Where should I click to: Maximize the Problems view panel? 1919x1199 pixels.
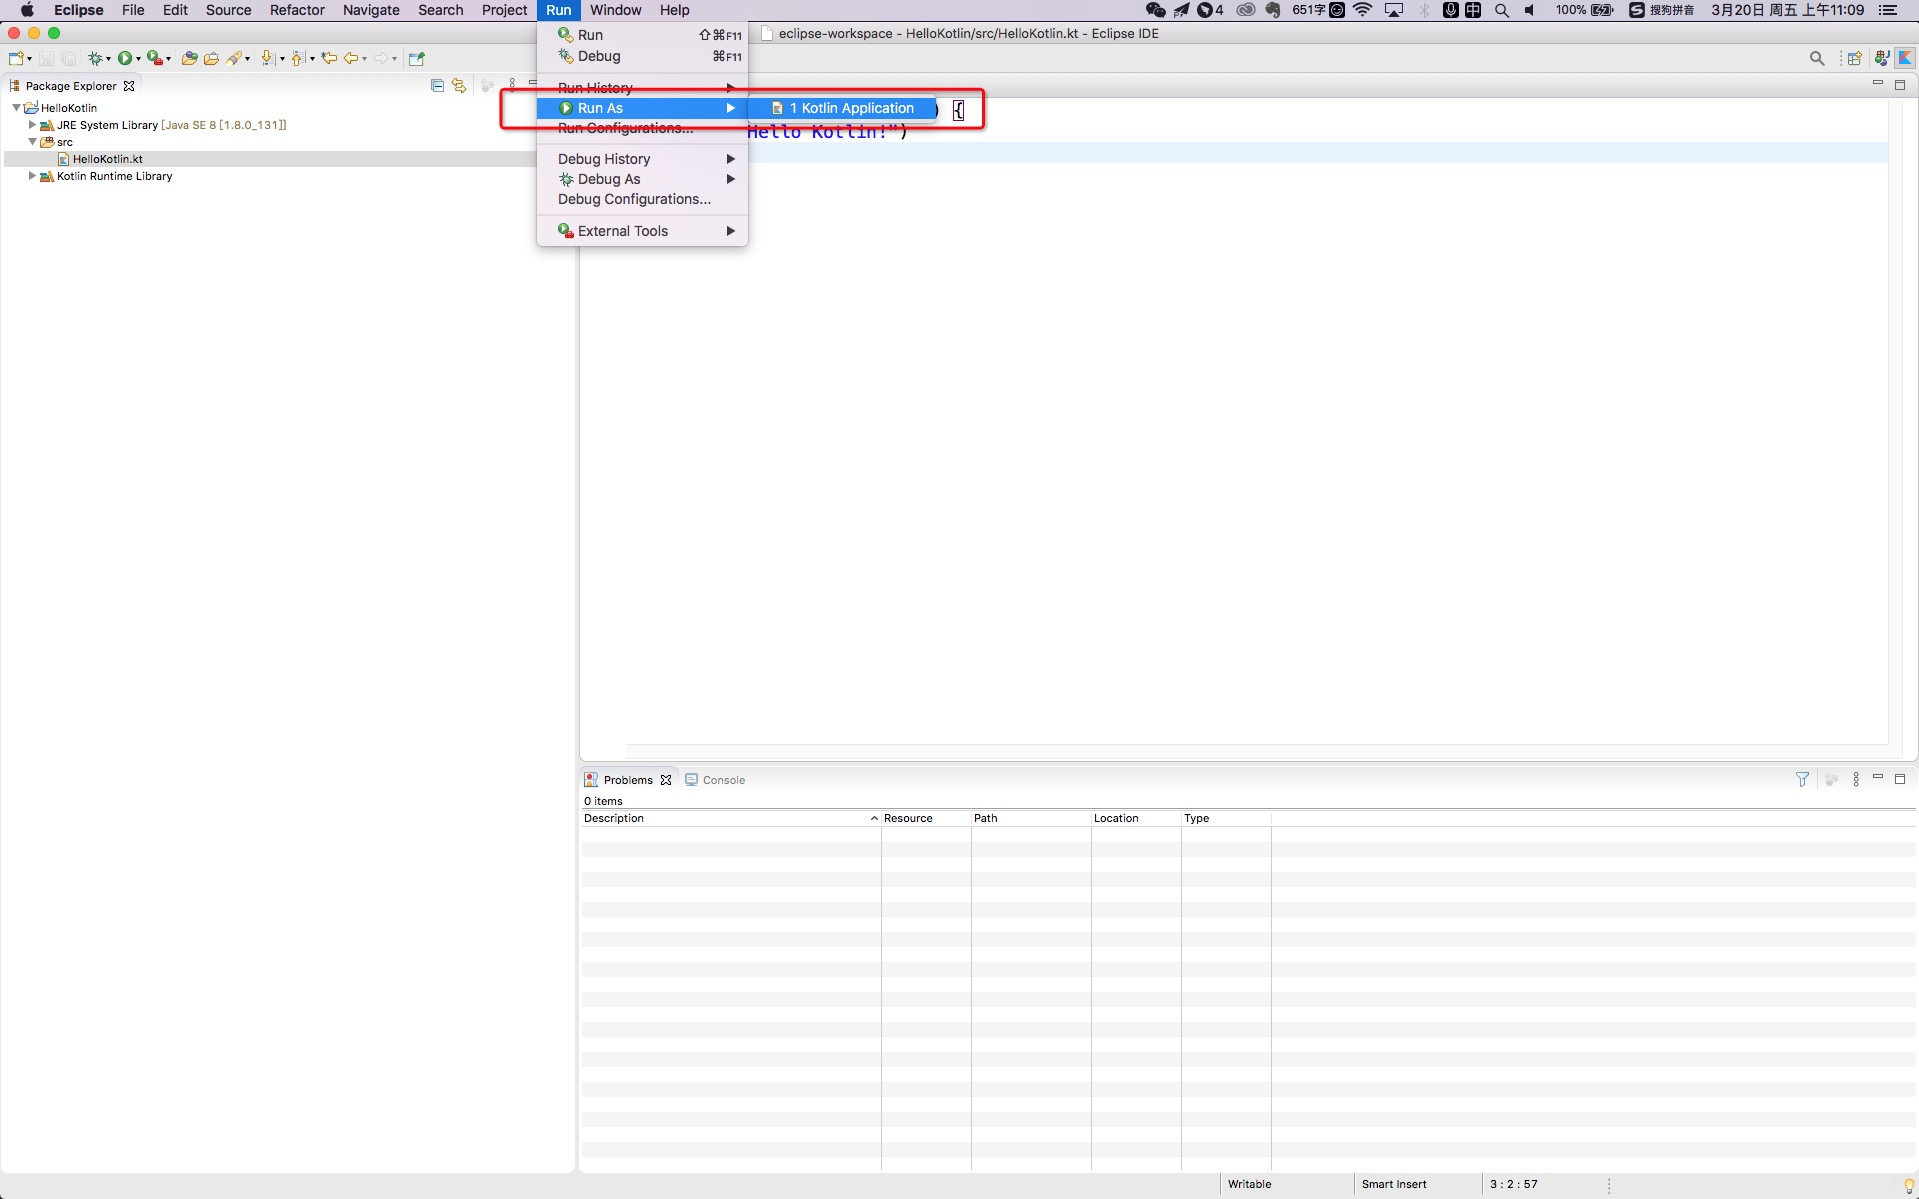[x=1900, y=778]
